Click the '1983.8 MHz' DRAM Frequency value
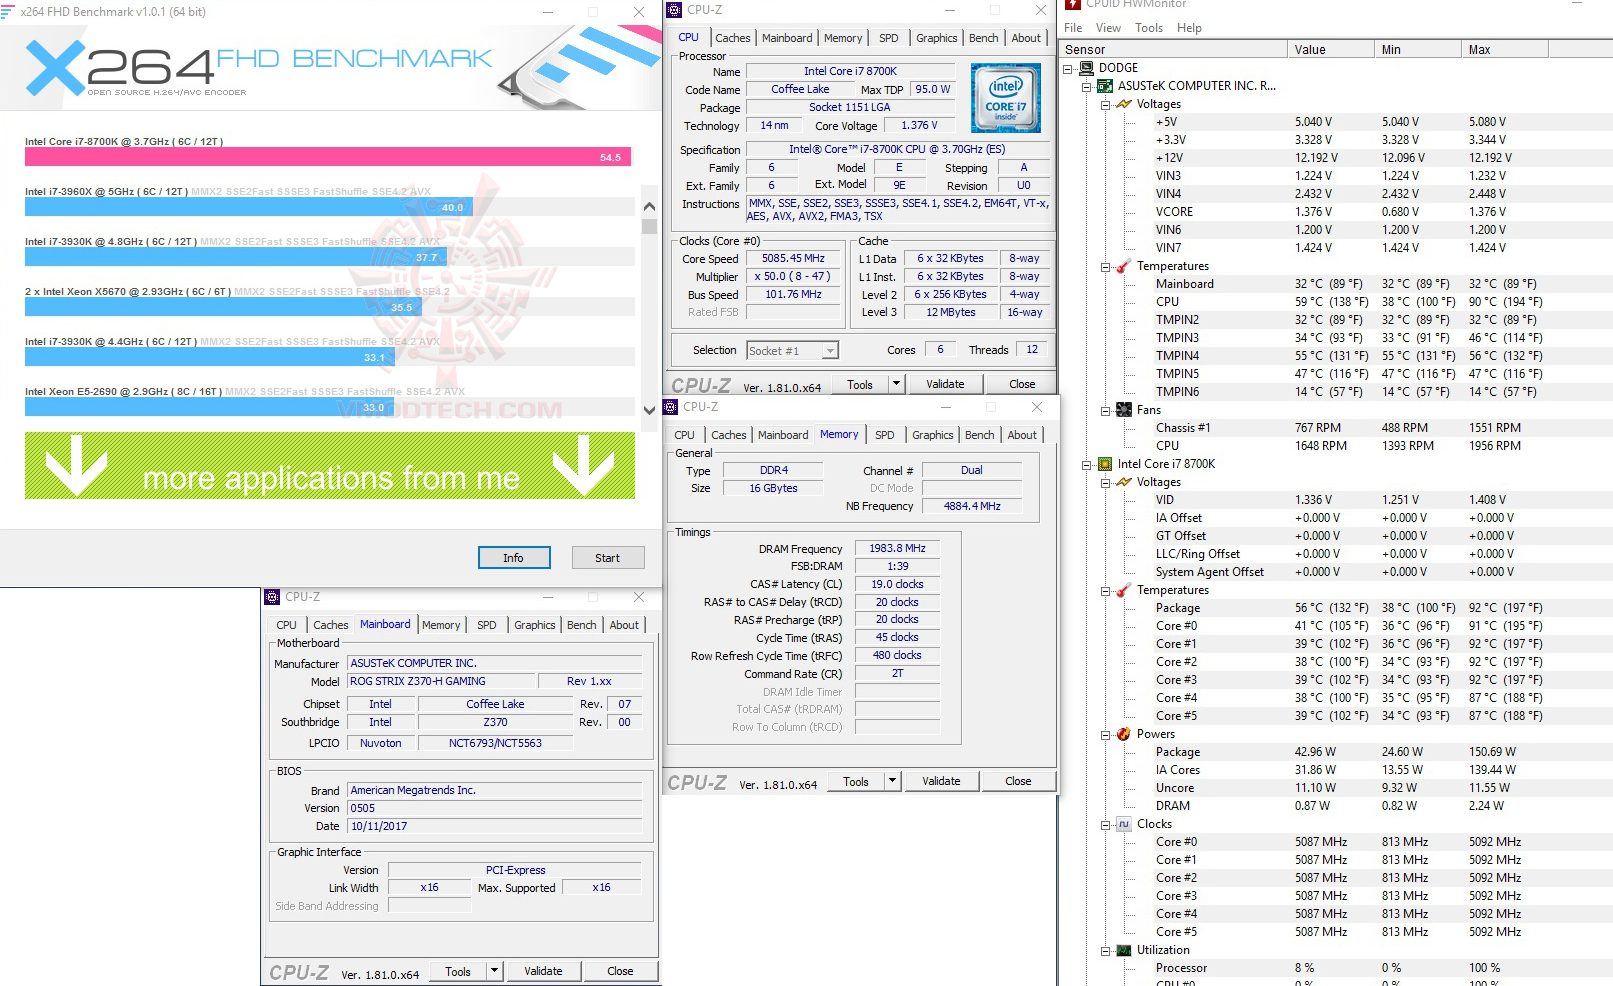The height and width of the screenshot is (986, 1613). (x=897, y=548)
